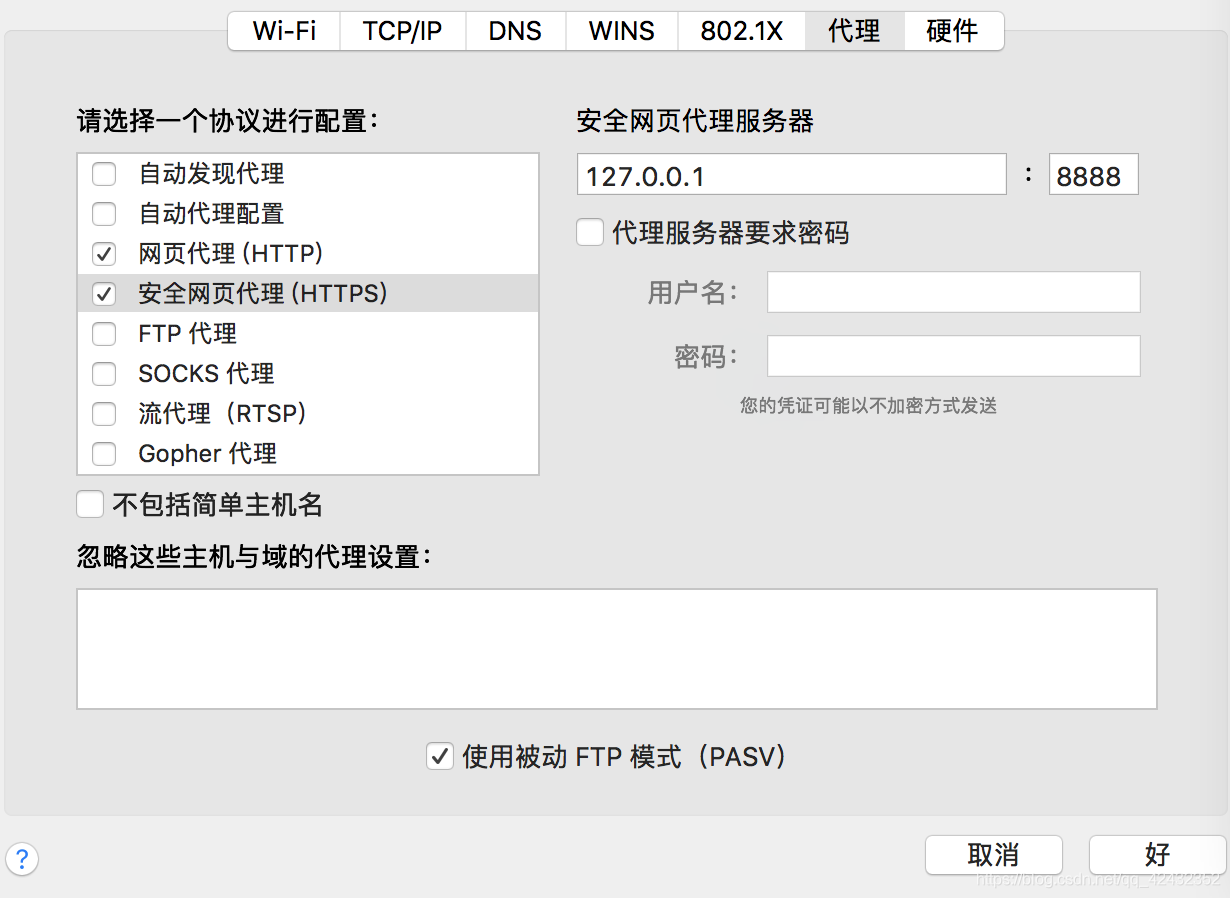The image size is (1230, 898).
Task: Uncheck the 安全网页代理 (HTTPS) checkbox
Action: pyautogui.click(x=104, y=294)
